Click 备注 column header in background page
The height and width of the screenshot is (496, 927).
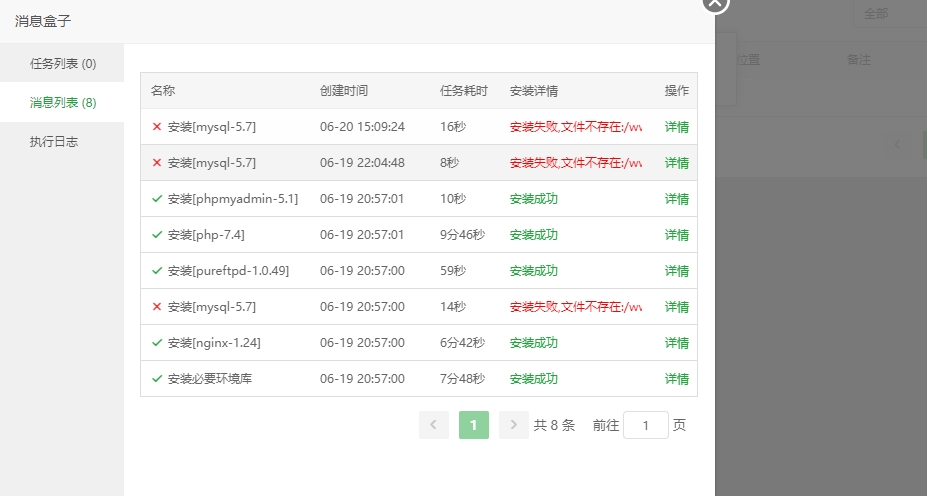point(858,60)
